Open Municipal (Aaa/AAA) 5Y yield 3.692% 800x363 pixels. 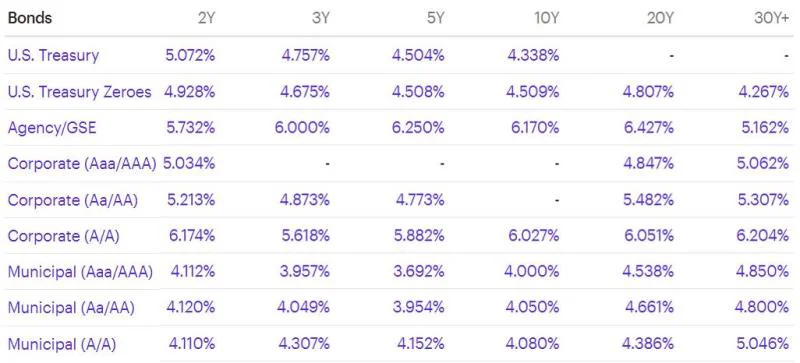click(x=418, y=272)
